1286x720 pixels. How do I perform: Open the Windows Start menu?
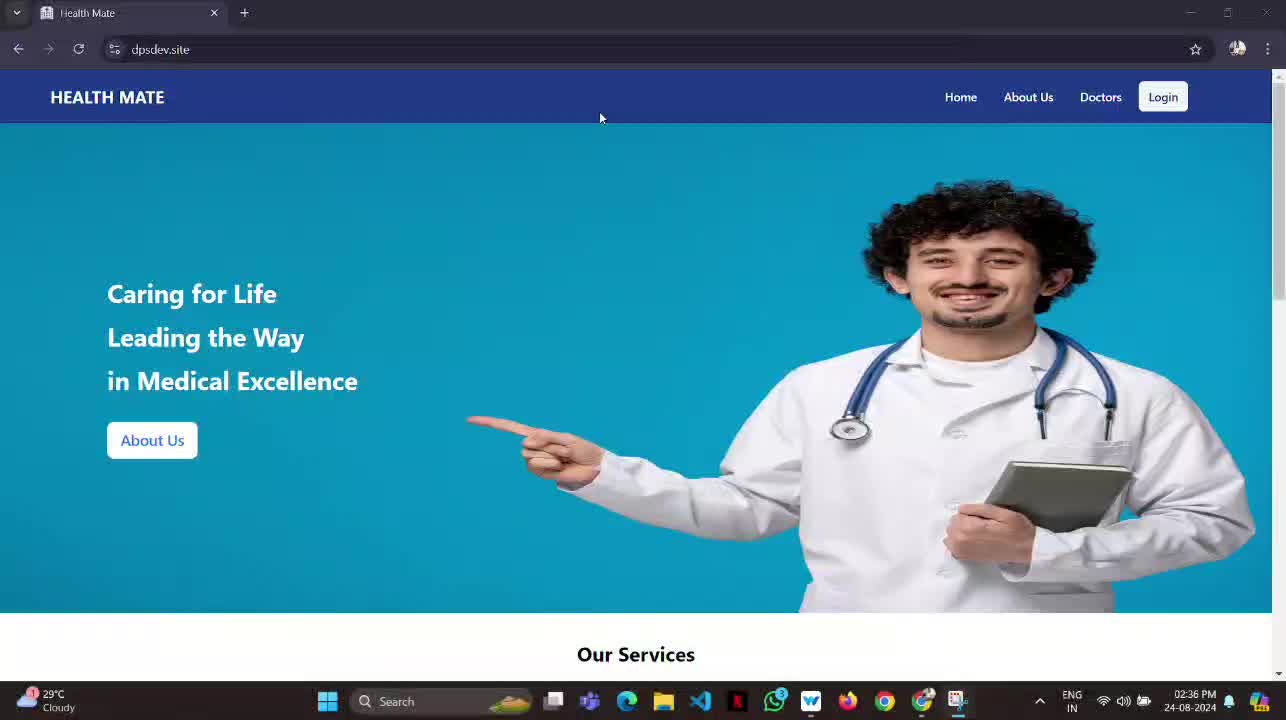[x=327, y=701]
